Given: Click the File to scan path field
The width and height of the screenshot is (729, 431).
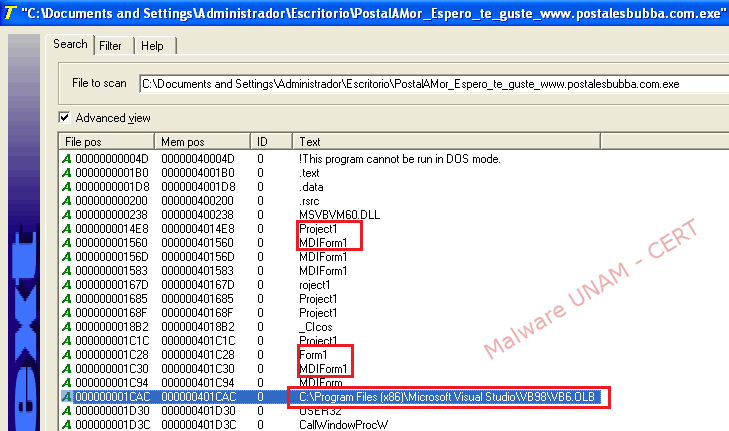Looking at the screenshot, I should tap(434, 84).
